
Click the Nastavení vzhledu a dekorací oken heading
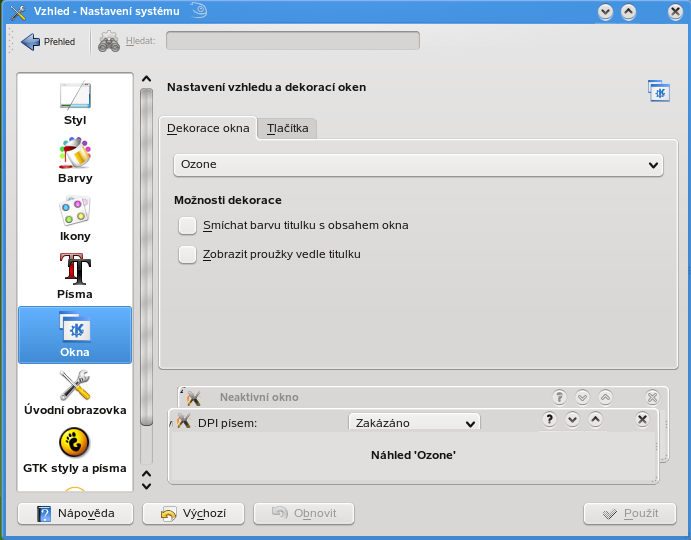(267, 87)
